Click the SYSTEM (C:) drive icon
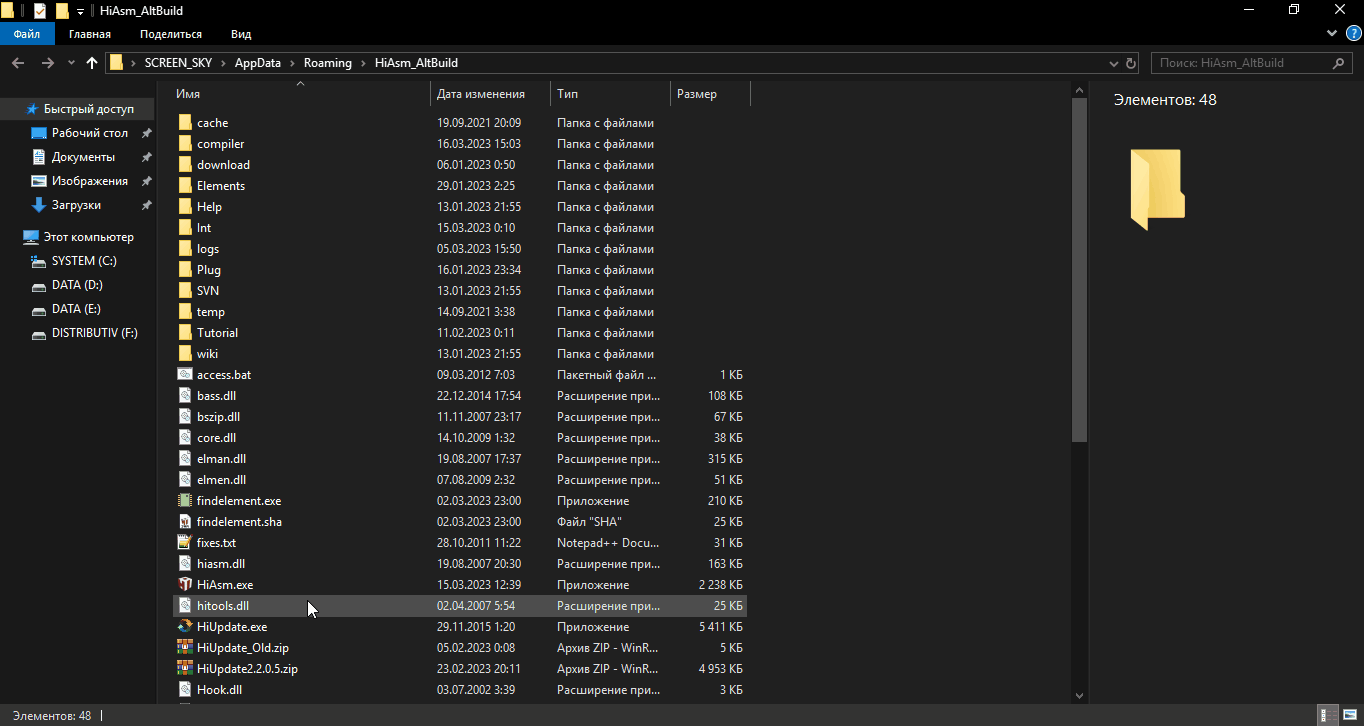Screen dimensions: 1364x726 coord(39,261)
